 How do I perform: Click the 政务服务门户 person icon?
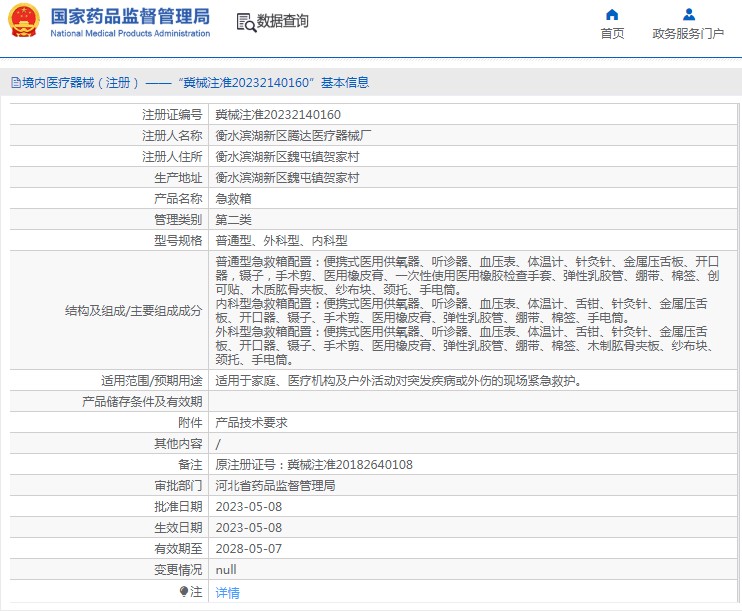point(688,15)
